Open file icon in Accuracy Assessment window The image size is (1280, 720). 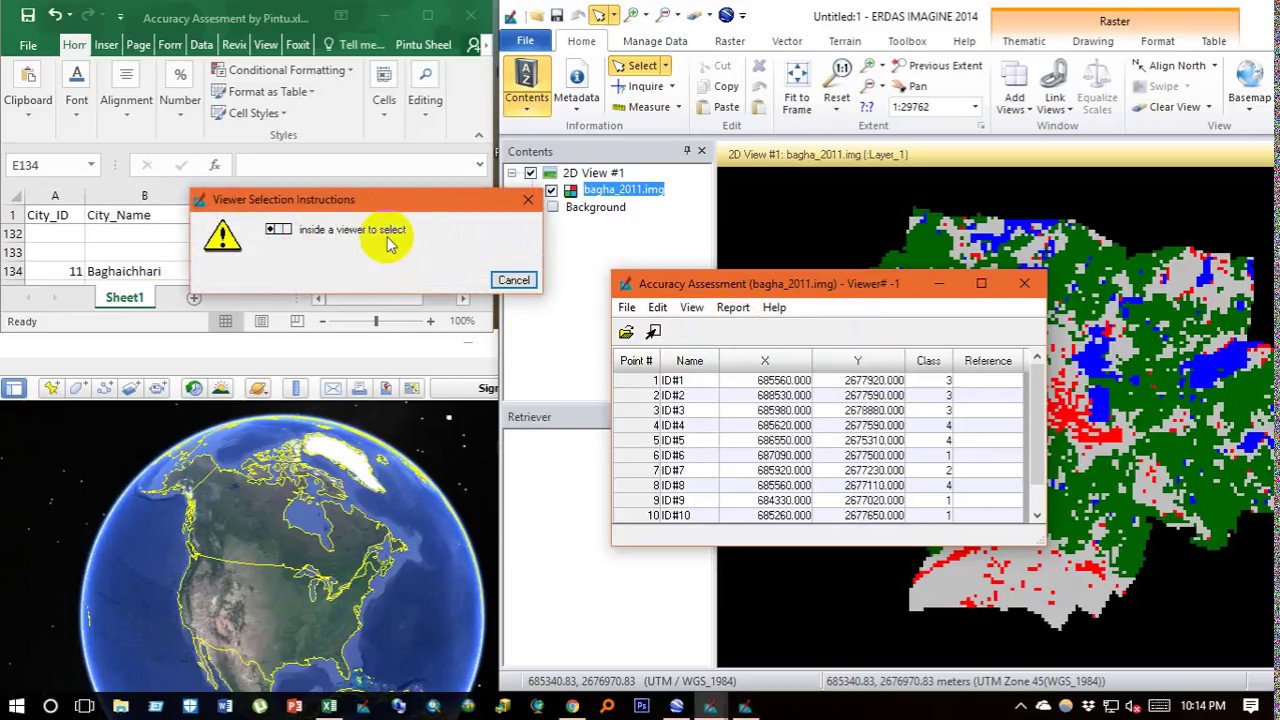coord(626,332)
